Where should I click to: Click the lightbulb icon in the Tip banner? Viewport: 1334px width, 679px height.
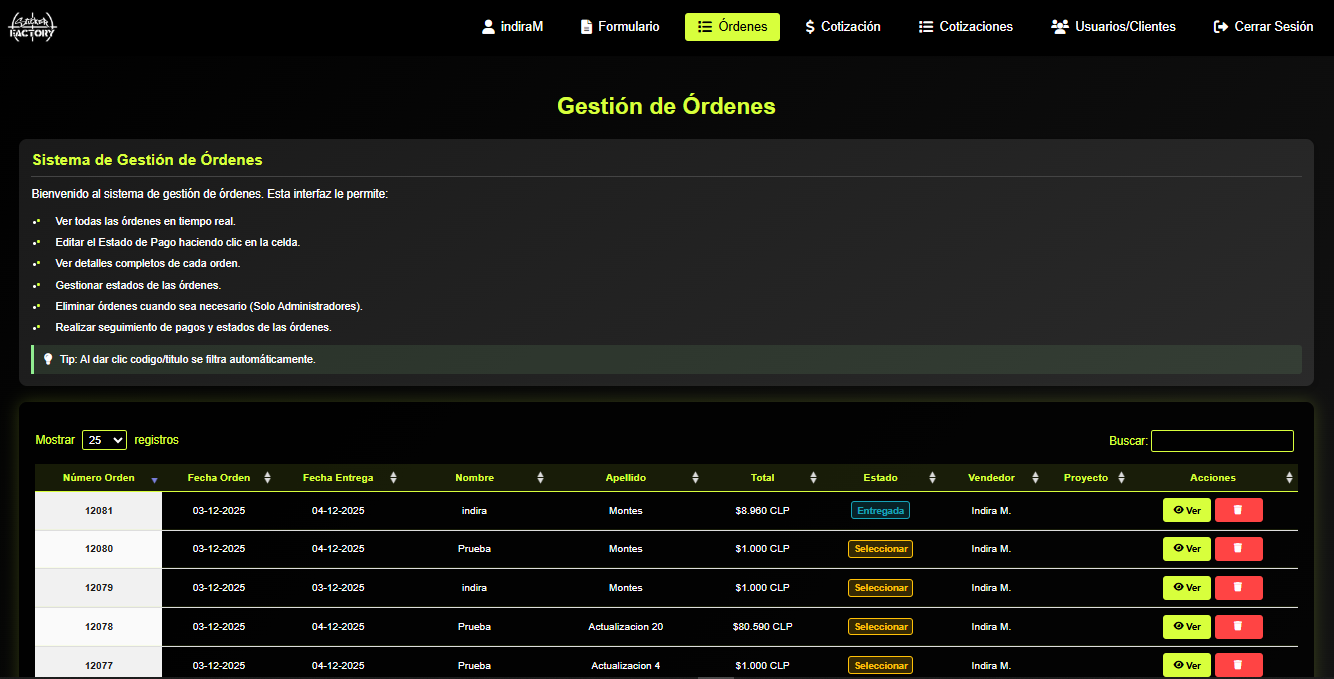[x=48, y=358]
